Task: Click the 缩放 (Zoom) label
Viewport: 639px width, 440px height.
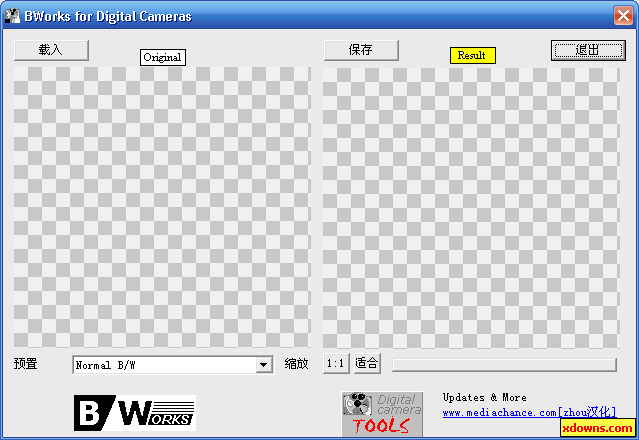Action: pos(296,363)
